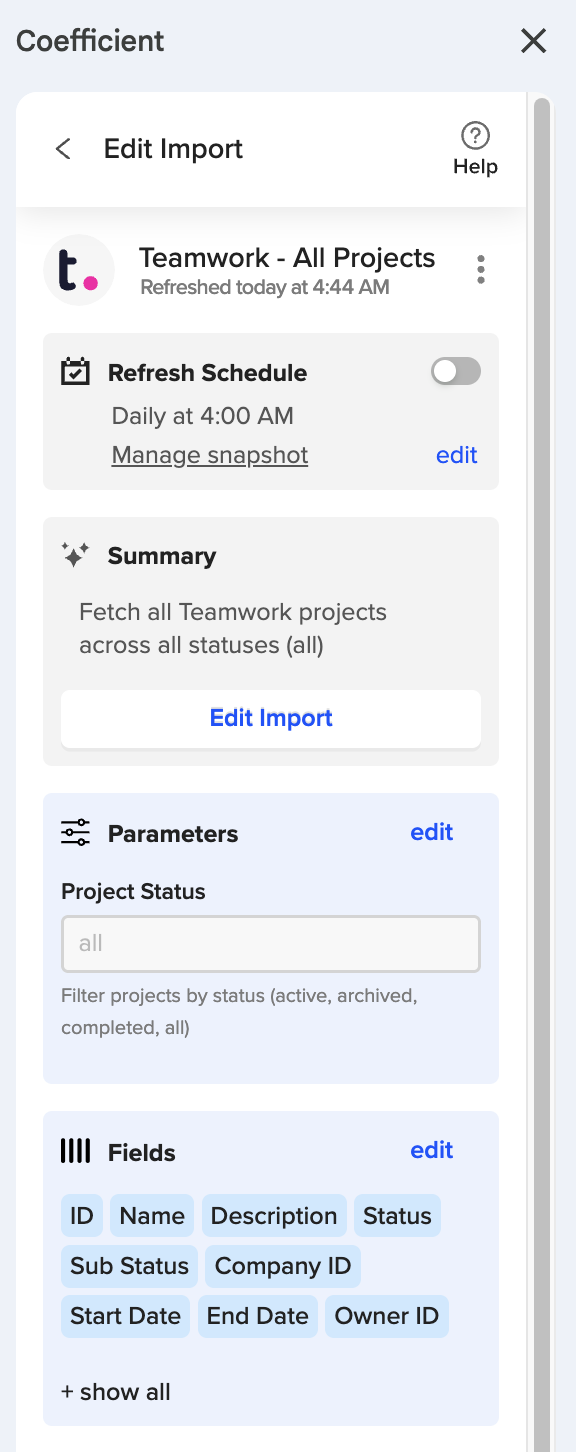Open the Help question mark icon
Image resolution: width=576 pixels, height=1452 pixels.
click(475, 135)
